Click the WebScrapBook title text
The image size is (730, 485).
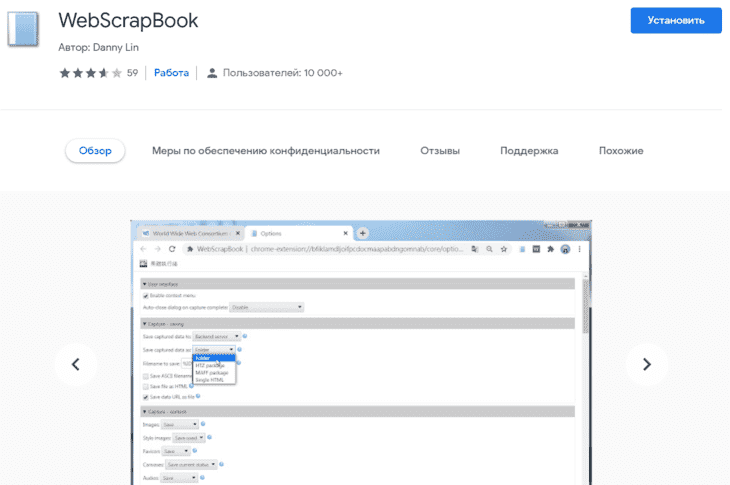pyautogui.click(x=128, y=20)
